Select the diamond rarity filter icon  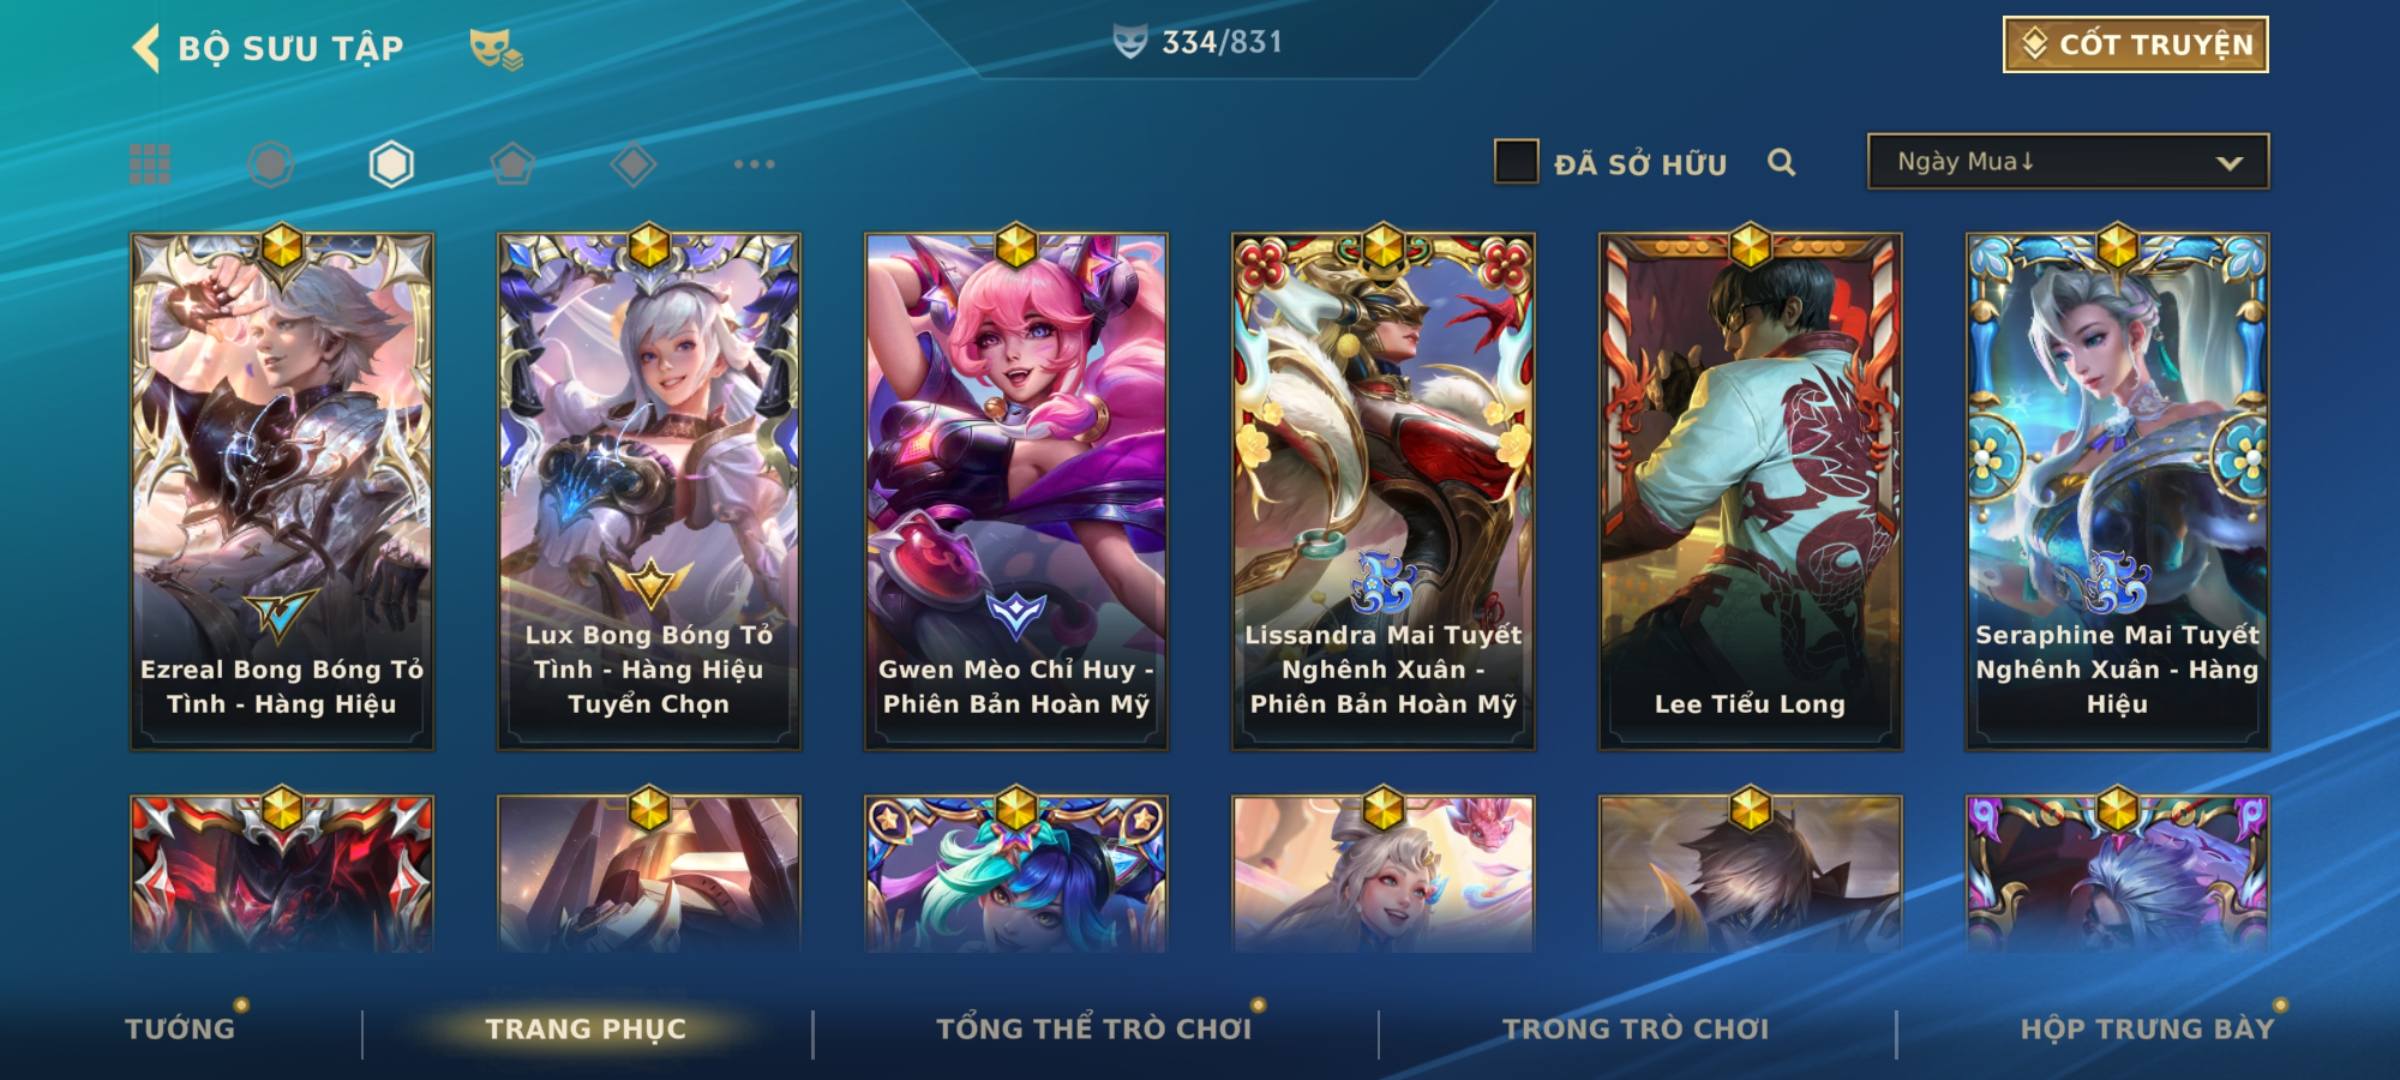point(633,164)
